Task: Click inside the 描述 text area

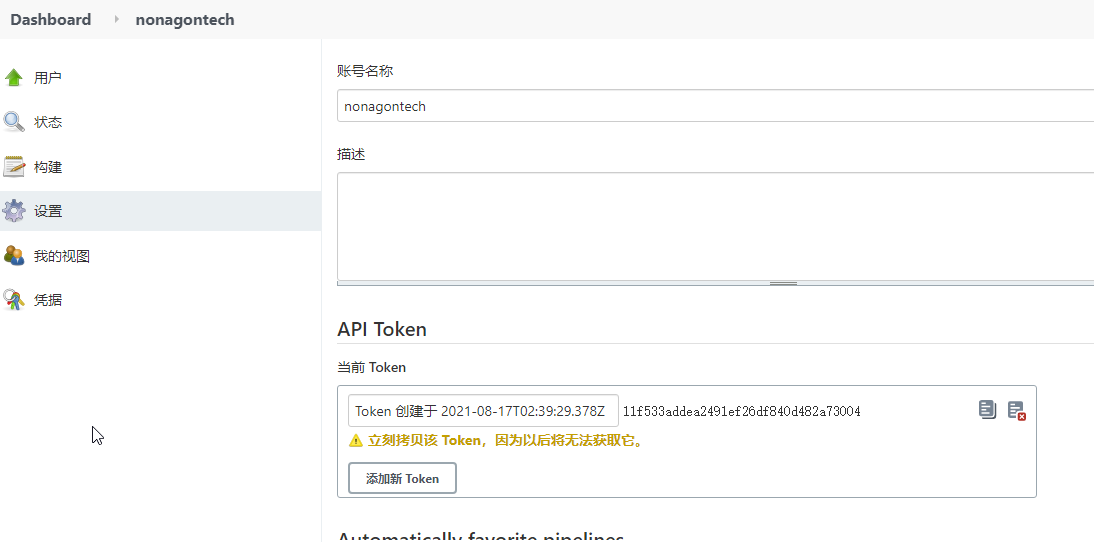Action: point(714,226)
